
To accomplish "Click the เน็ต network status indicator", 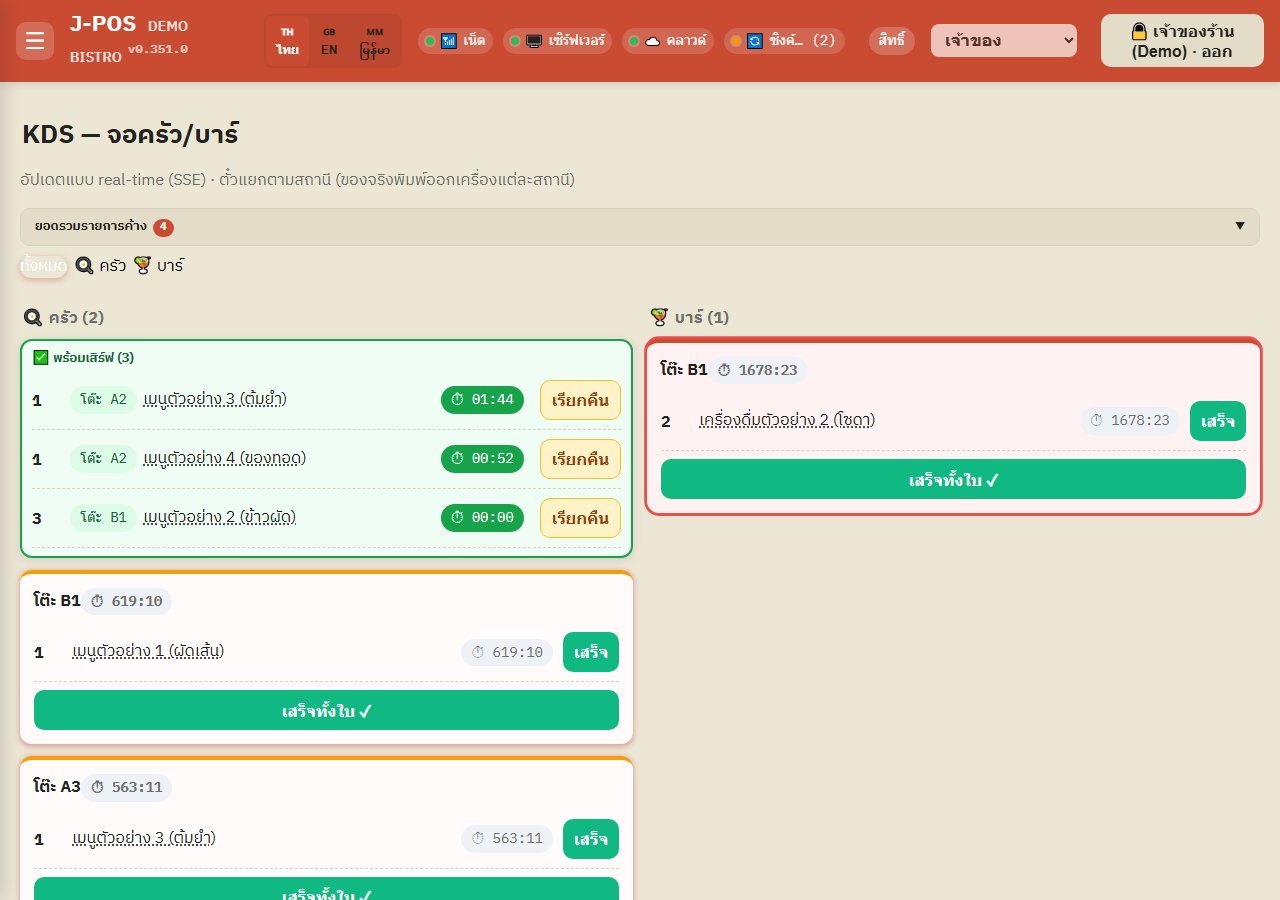I will [455, 41].
